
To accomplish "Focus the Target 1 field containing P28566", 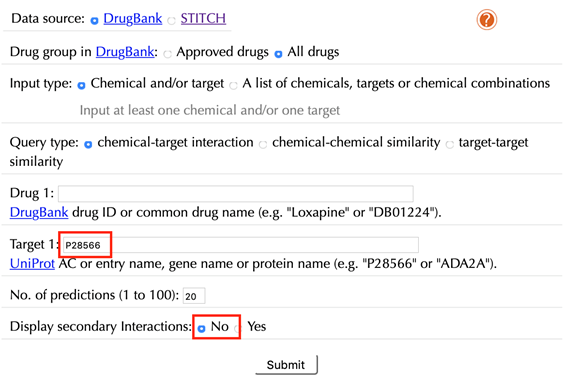I will click(240, 245).
